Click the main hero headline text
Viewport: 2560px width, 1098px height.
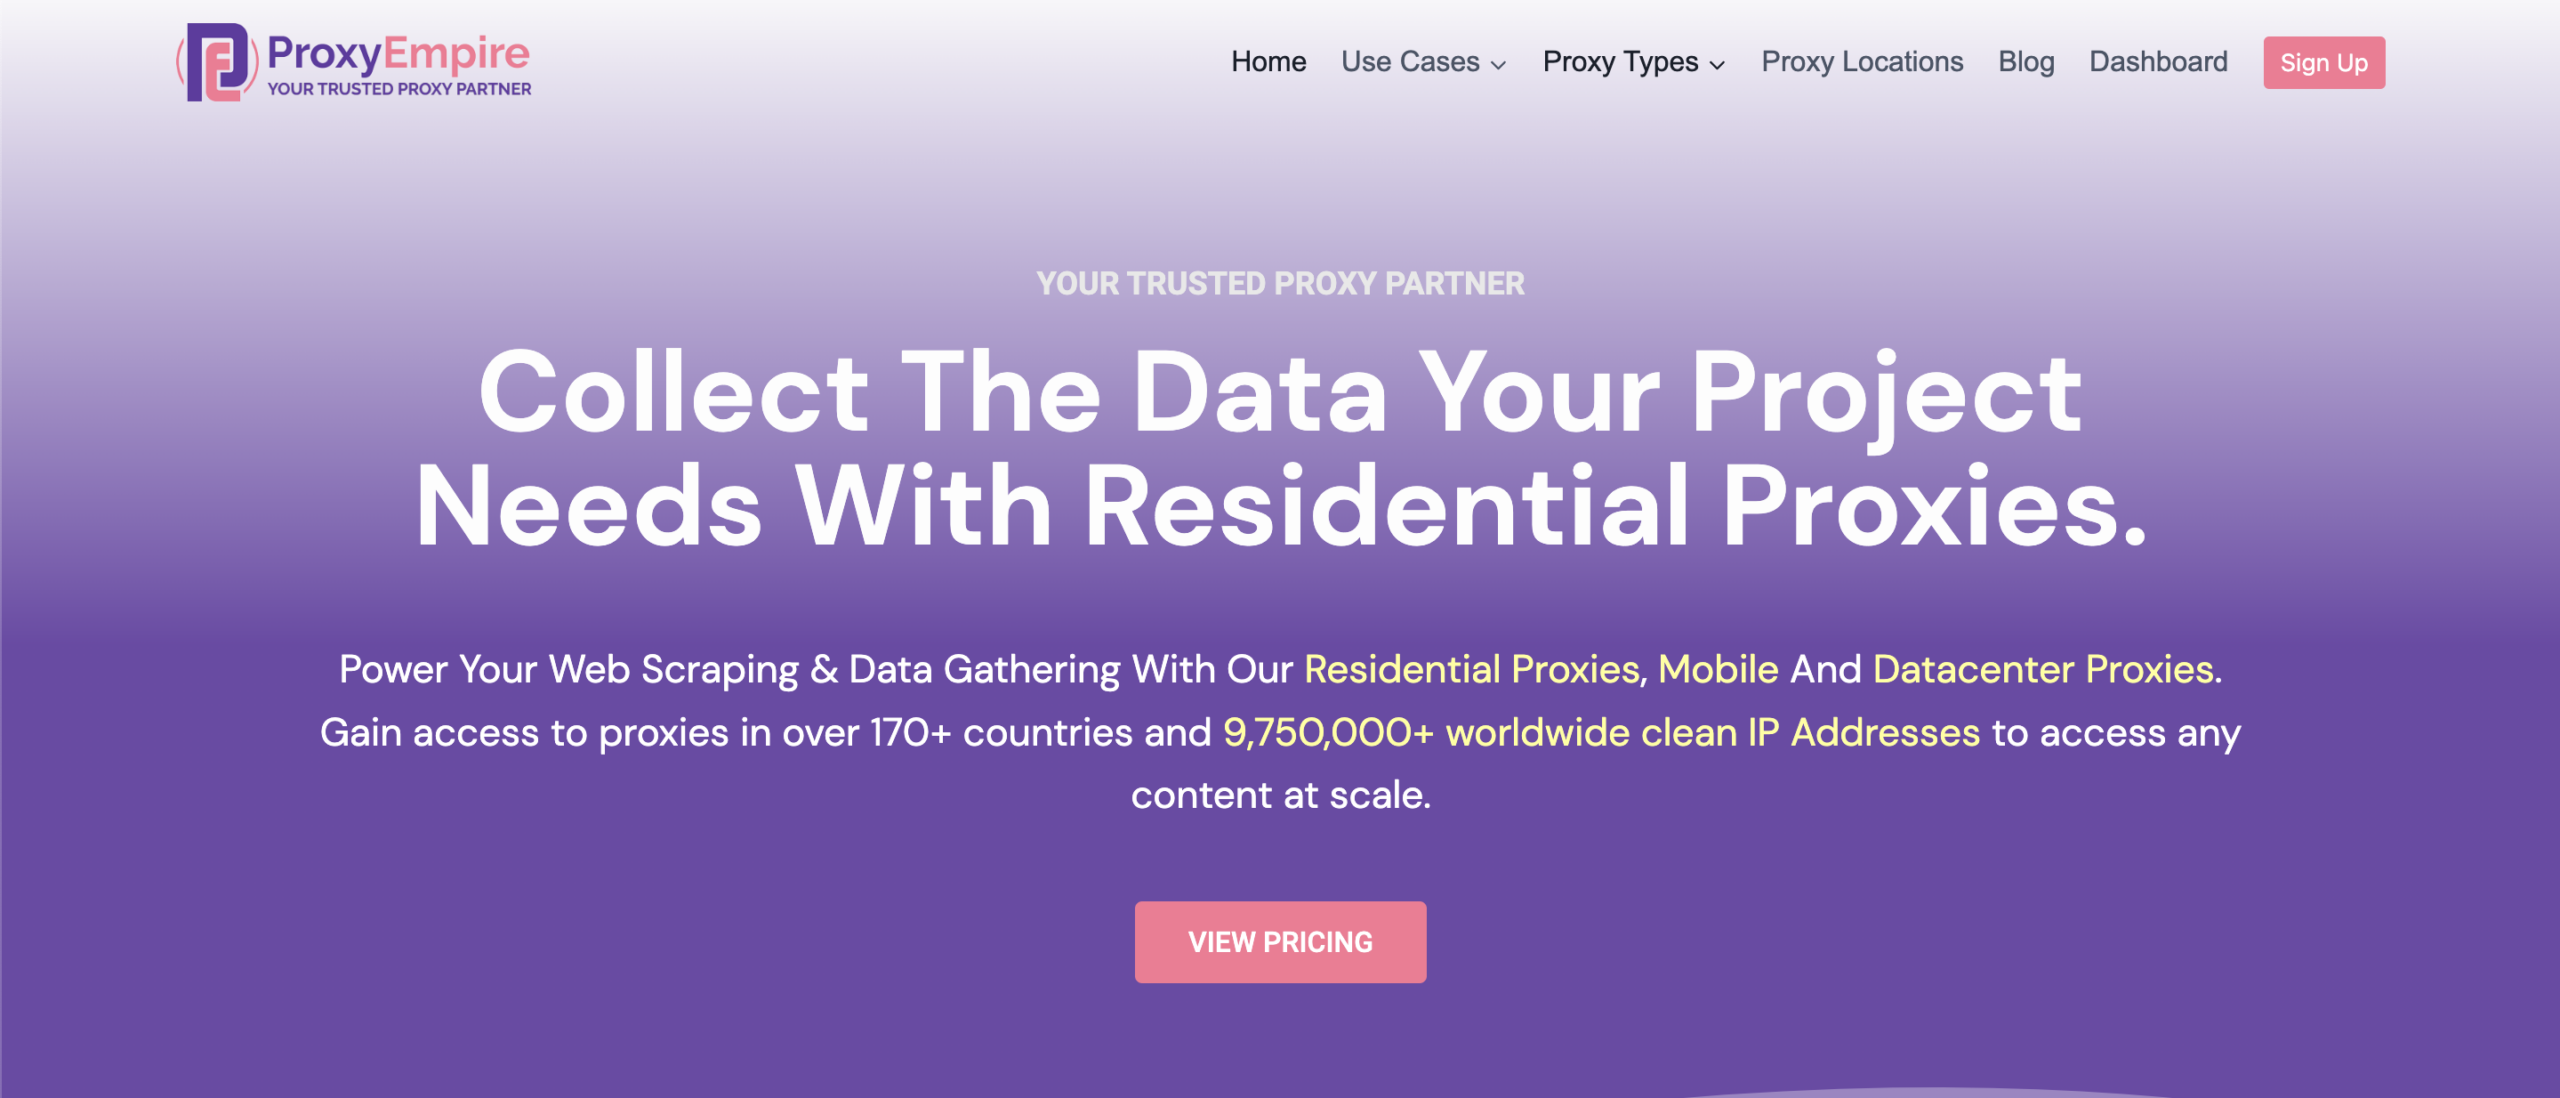point(1280,448)
